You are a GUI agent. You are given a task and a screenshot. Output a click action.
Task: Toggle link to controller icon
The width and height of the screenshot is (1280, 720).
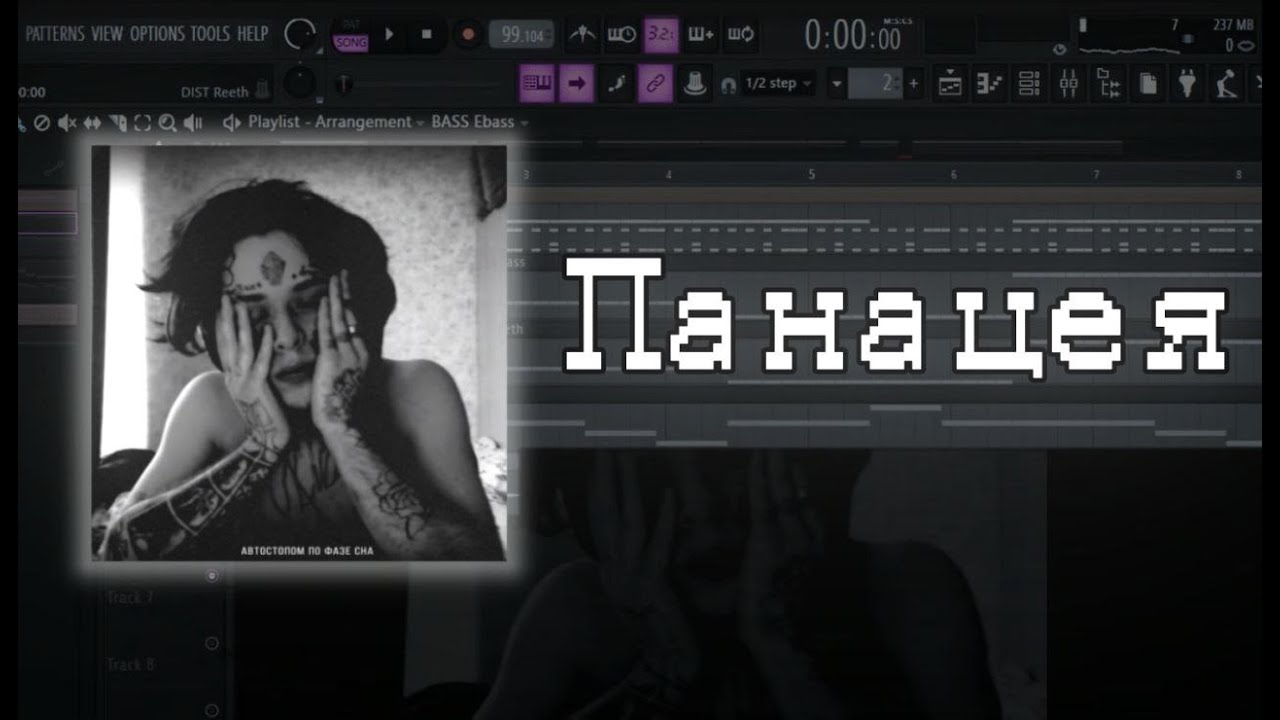point(655,84)
